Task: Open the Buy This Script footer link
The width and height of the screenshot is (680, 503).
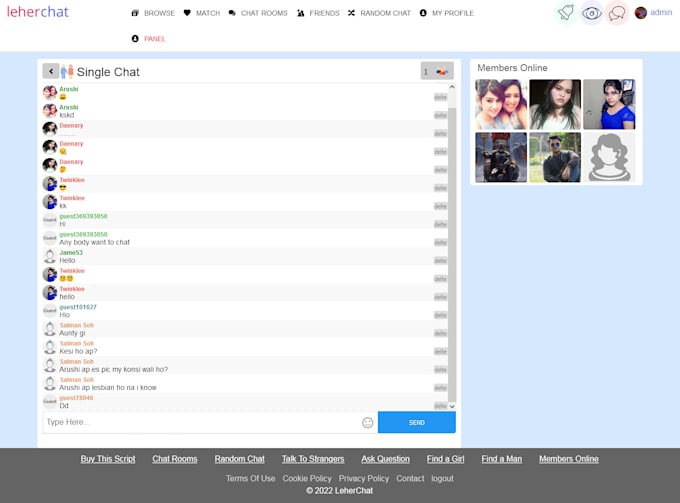Action: pos(108,459)
